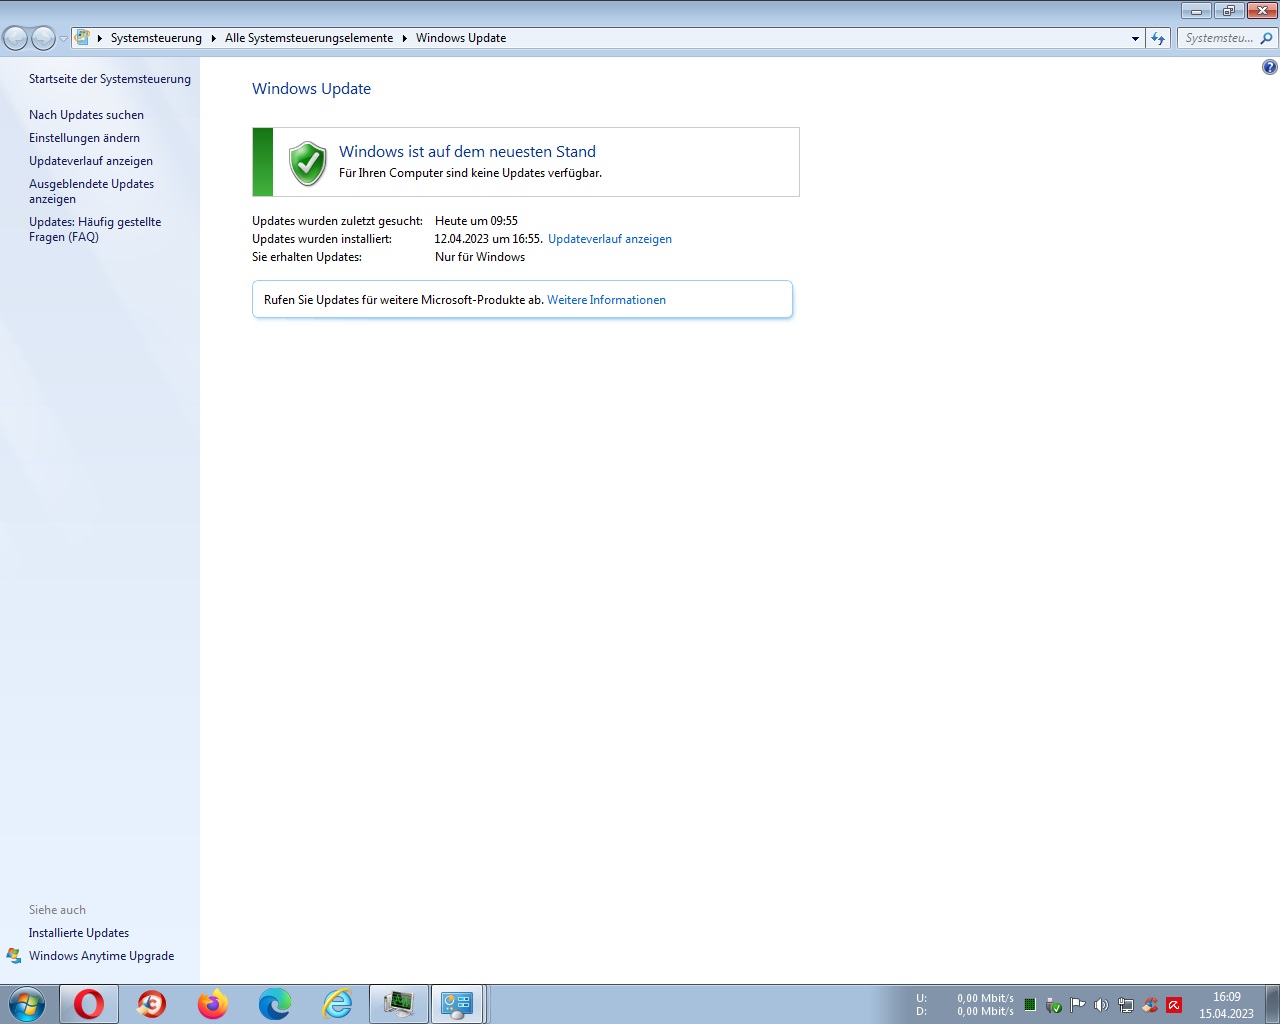
Task: Open Installierte Updates
Action: coord(79,933)
